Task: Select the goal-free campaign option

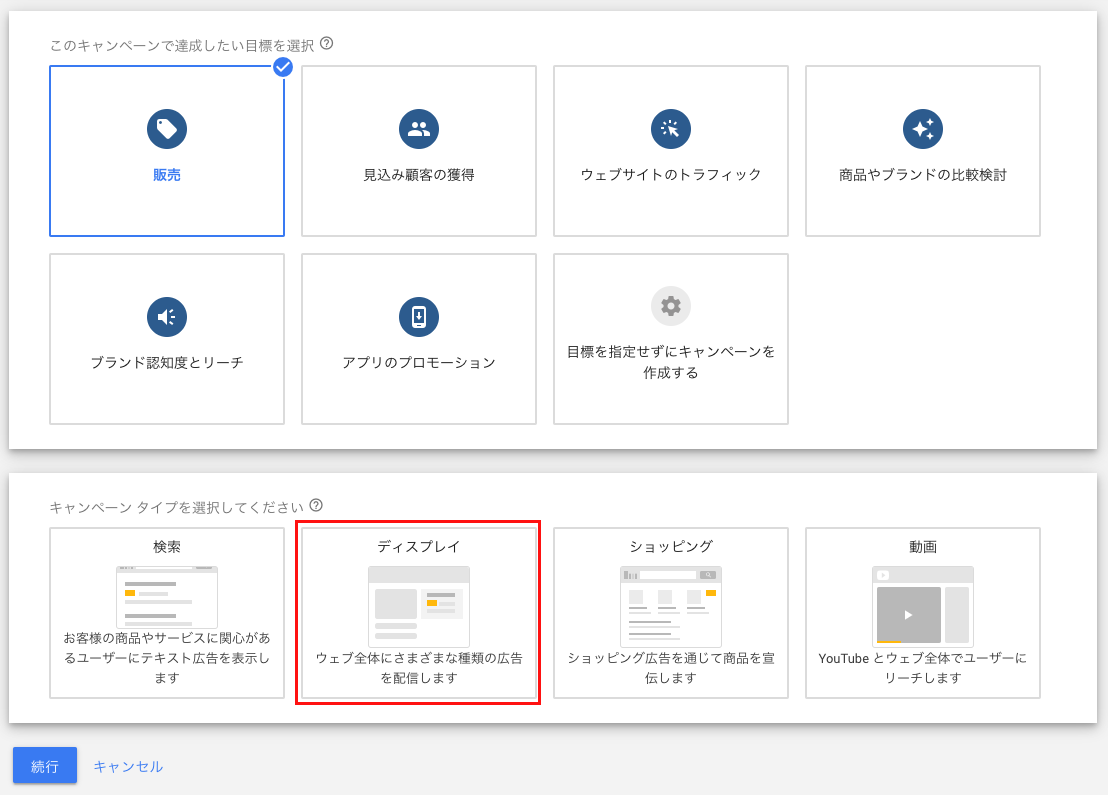Action: point(670,338)
